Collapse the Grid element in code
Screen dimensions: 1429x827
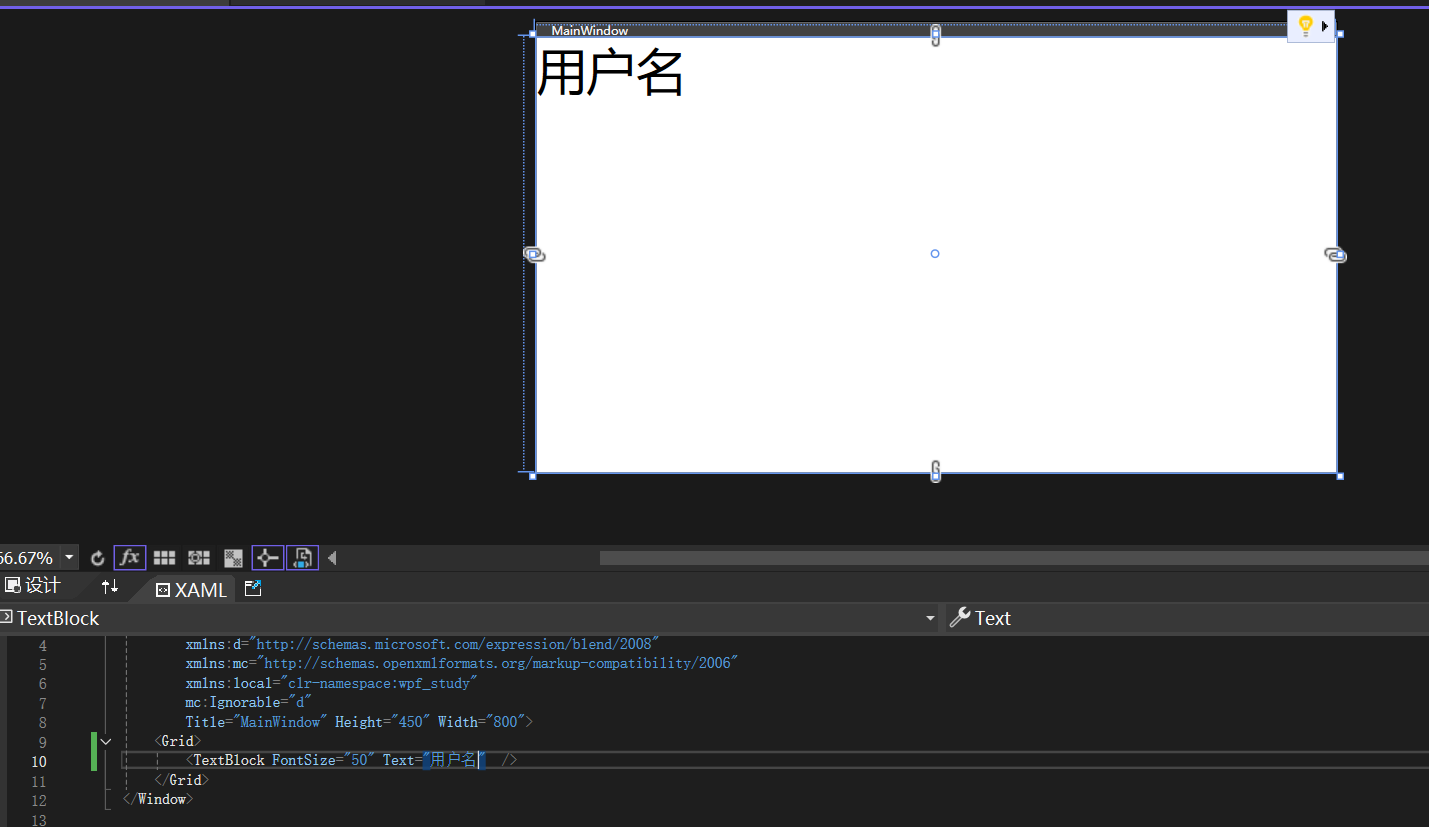pos(106,742)
